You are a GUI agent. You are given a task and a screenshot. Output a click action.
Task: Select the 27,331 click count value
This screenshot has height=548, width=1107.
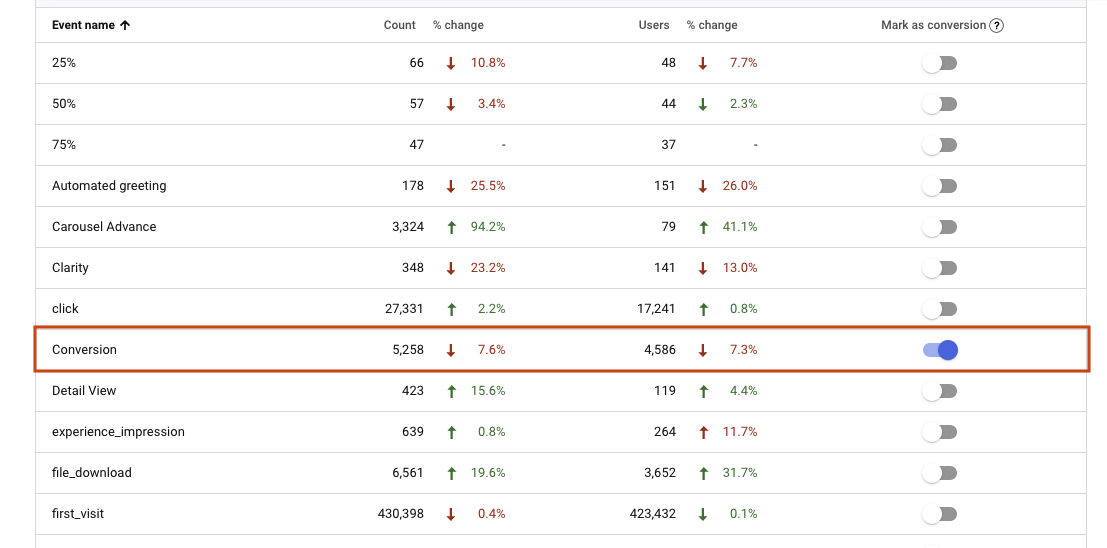coord(405,309)
